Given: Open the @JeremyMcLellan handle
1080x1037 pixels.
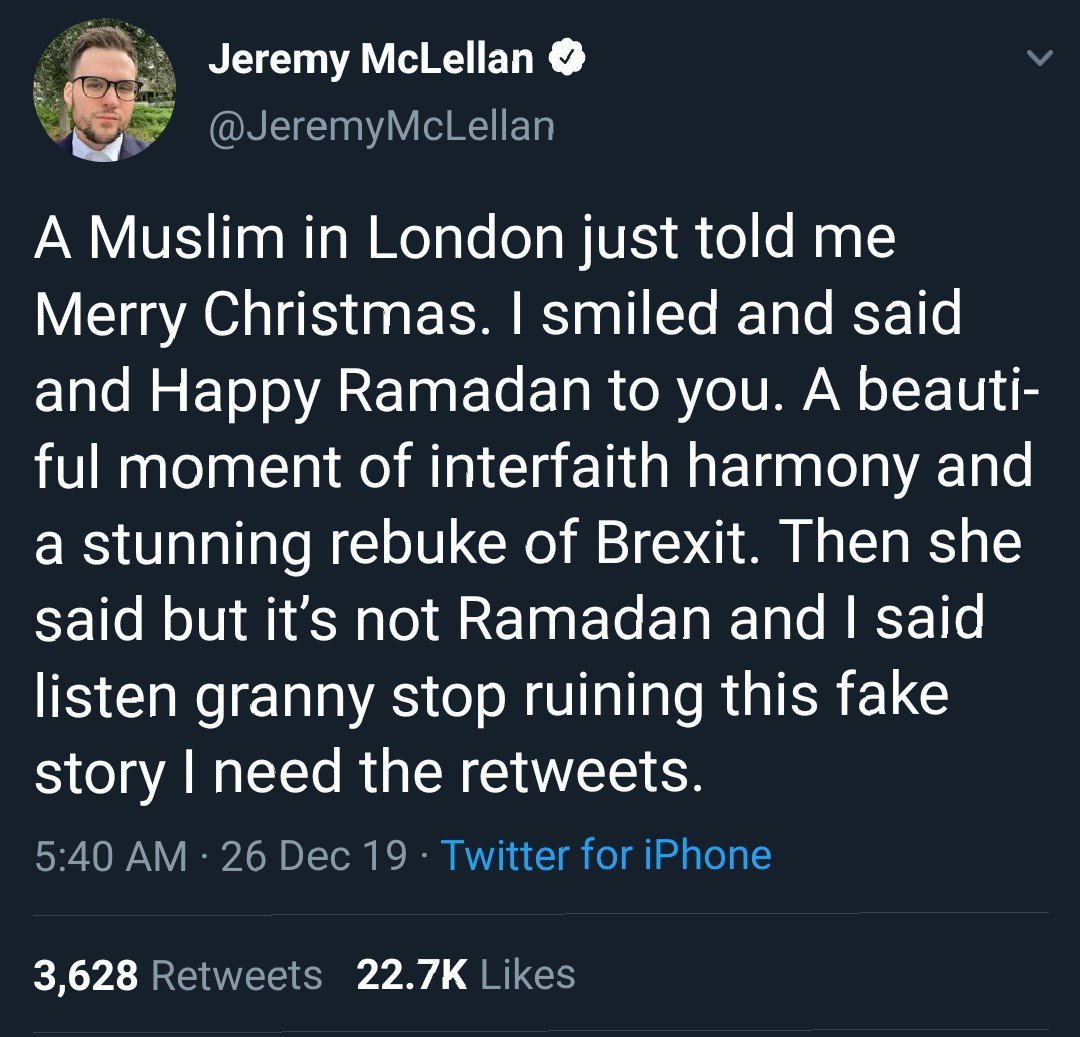Looking at the screenshot, I should coord(381,126).
